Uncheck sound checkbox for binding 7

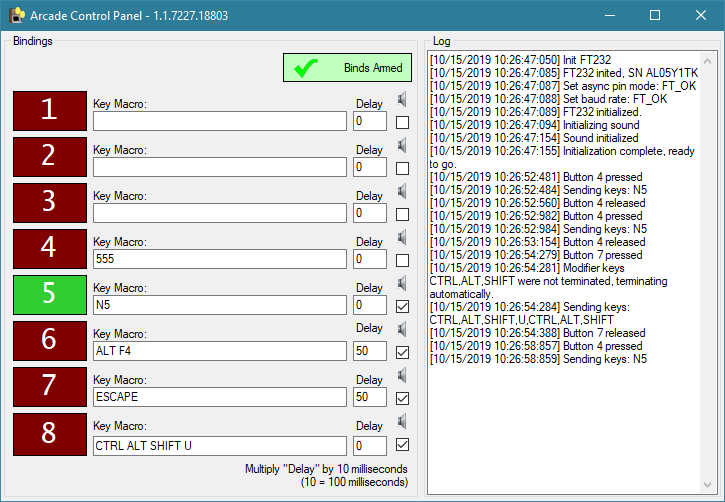coord(402,398)
